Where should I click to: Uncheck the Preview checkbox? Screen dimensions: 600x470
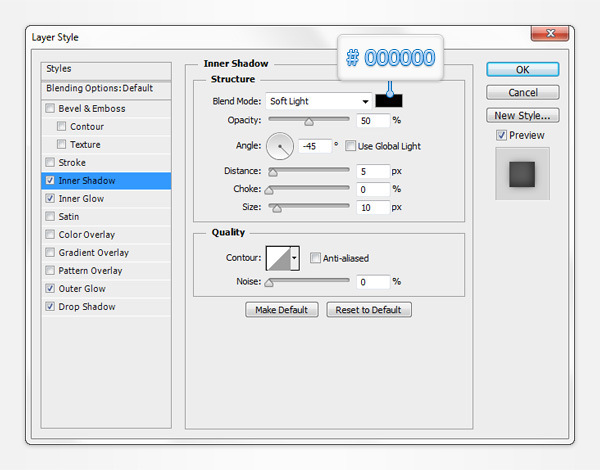pyautogui.click(x=501, y=135)
